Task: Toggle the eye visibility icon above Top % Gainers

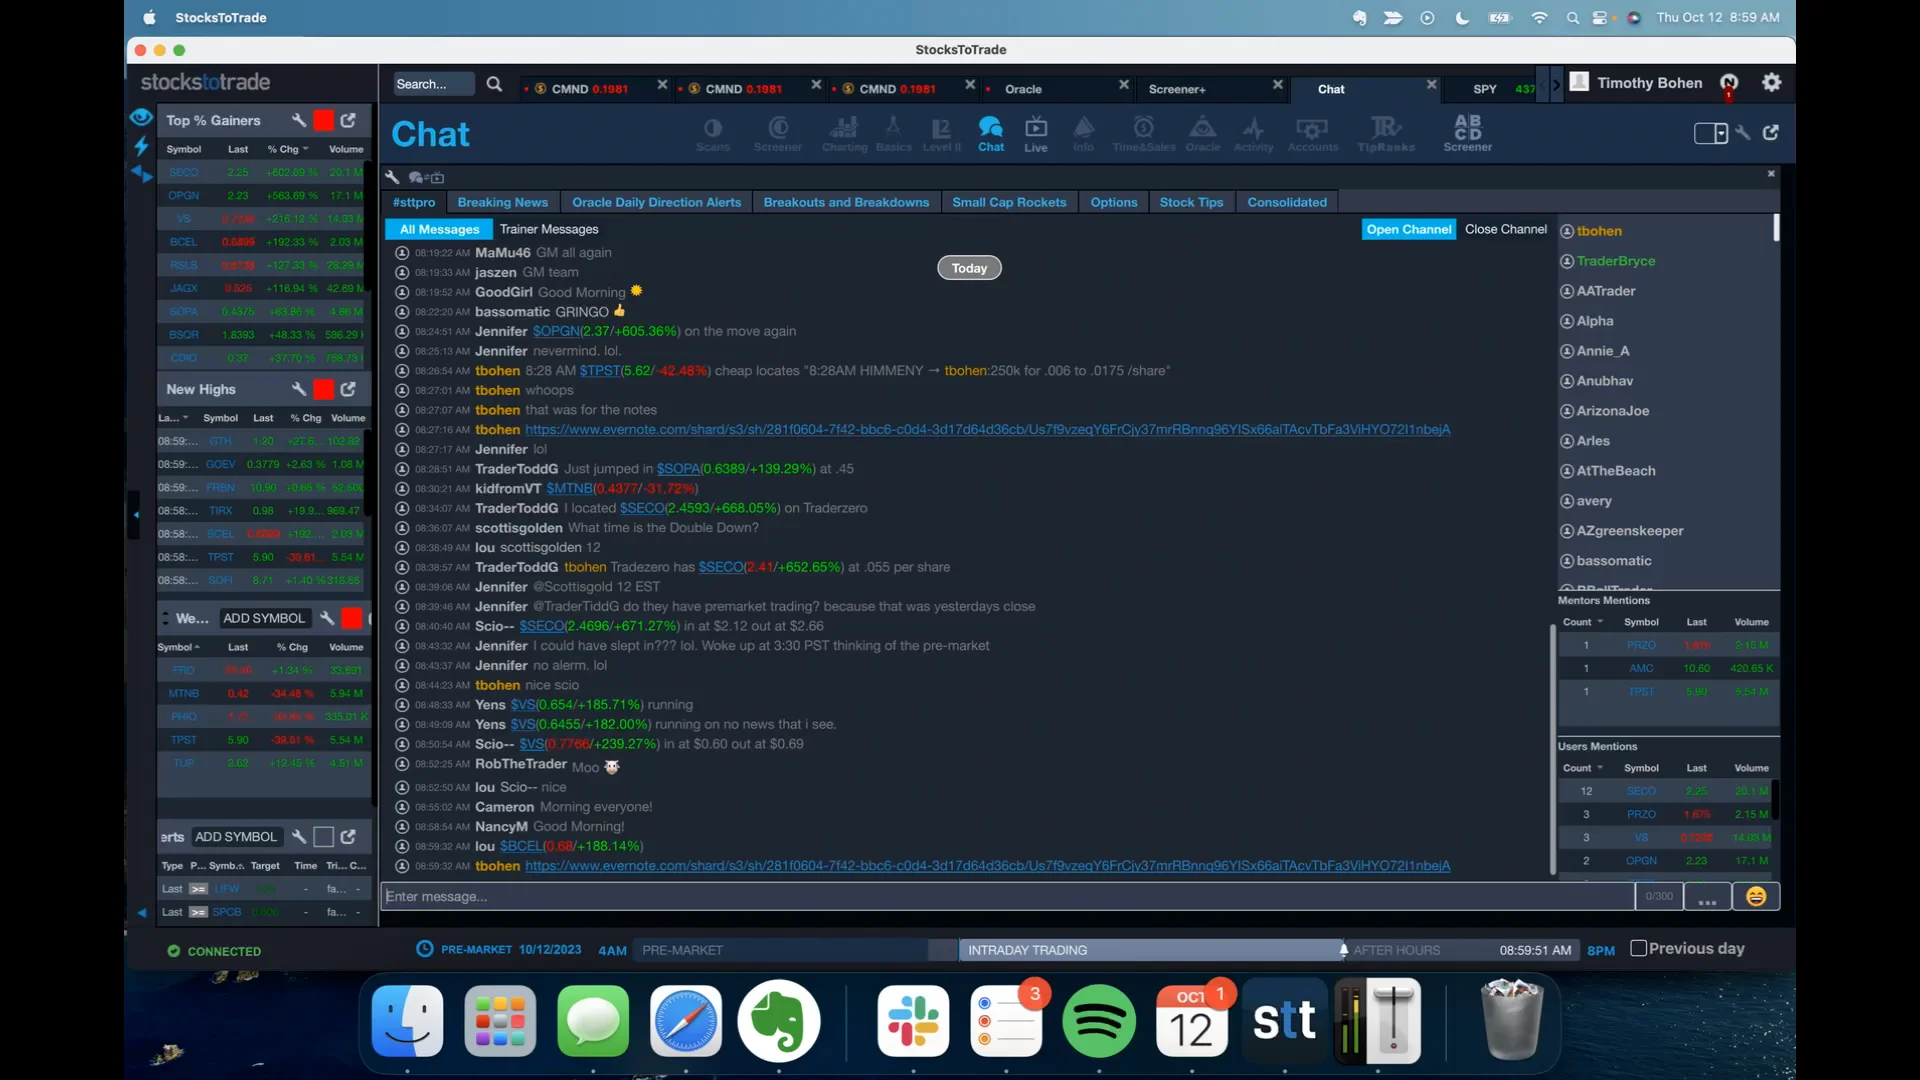Action: tap(140, 117)
